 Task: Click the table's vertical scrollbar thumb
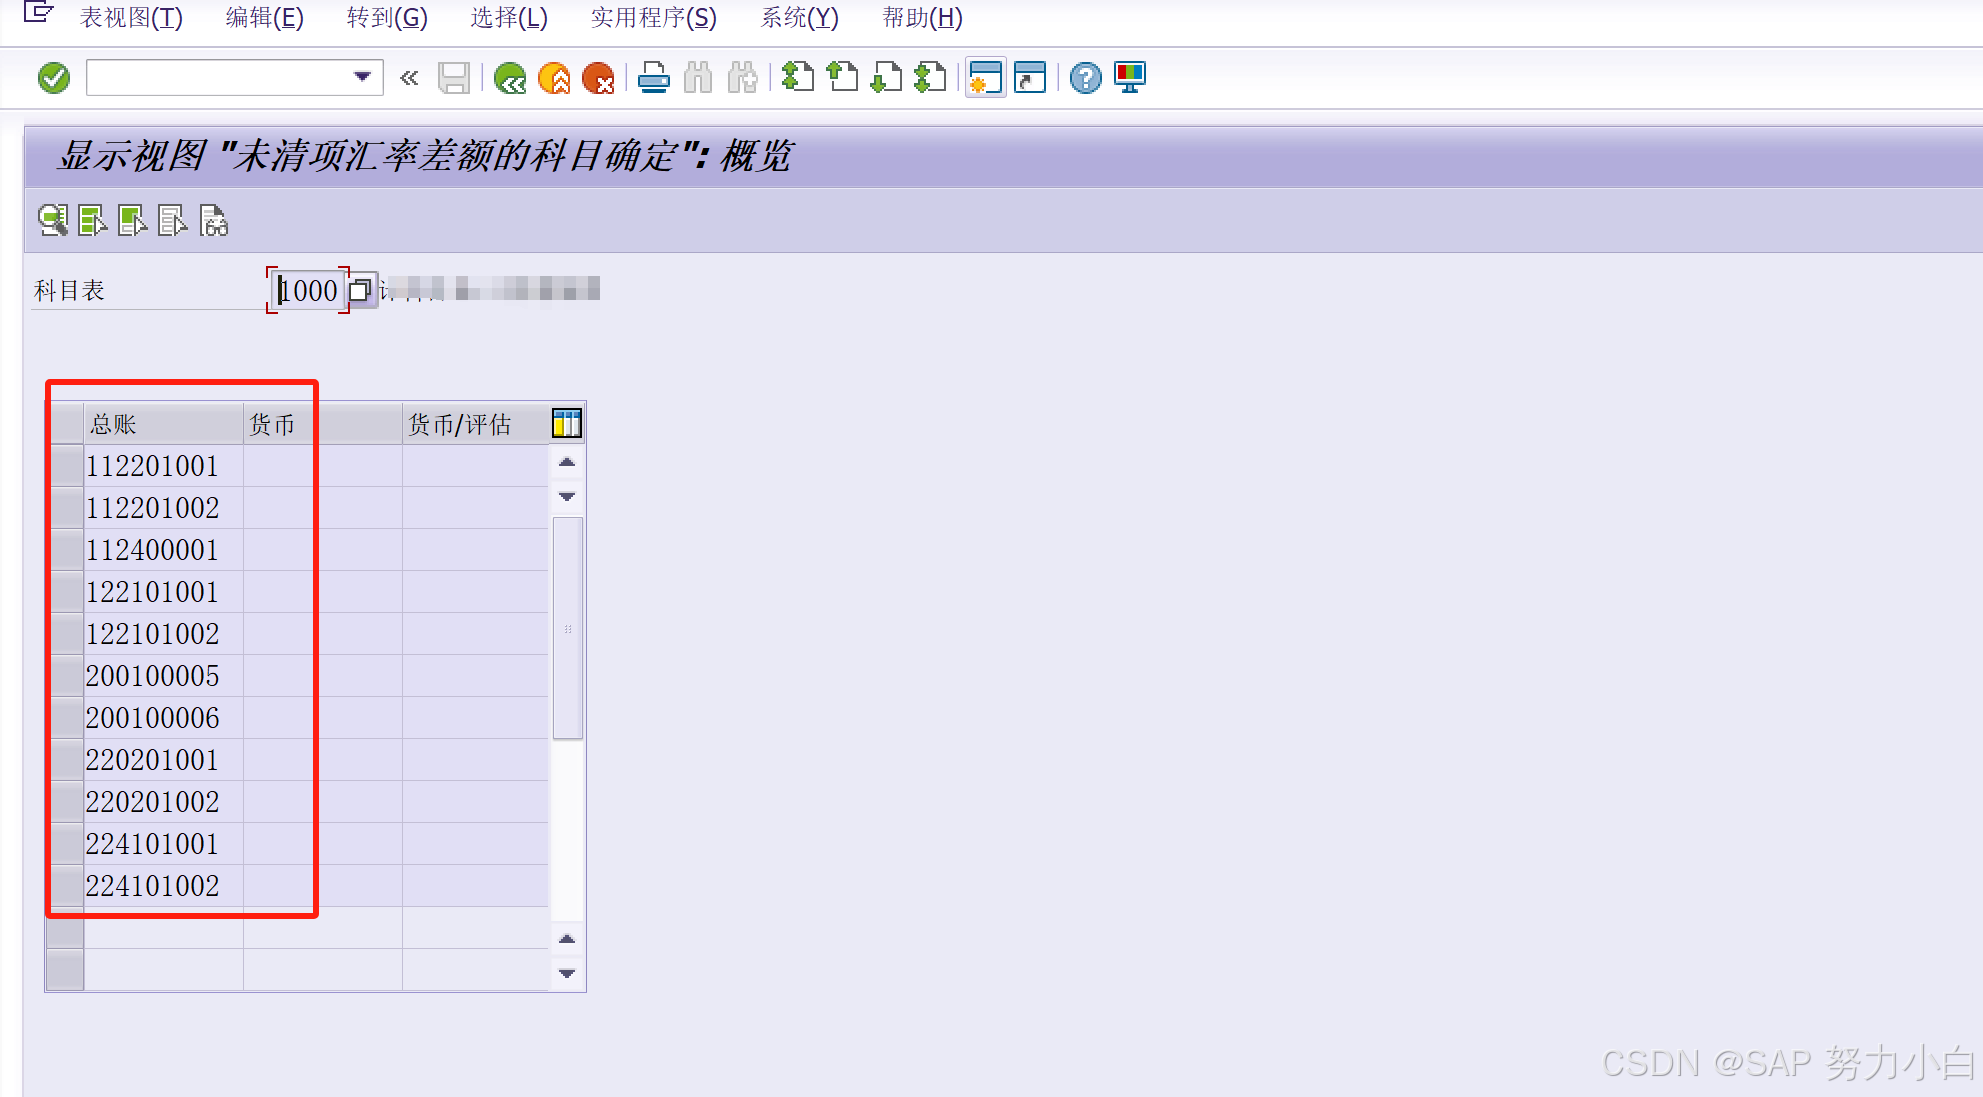[567, 628]
